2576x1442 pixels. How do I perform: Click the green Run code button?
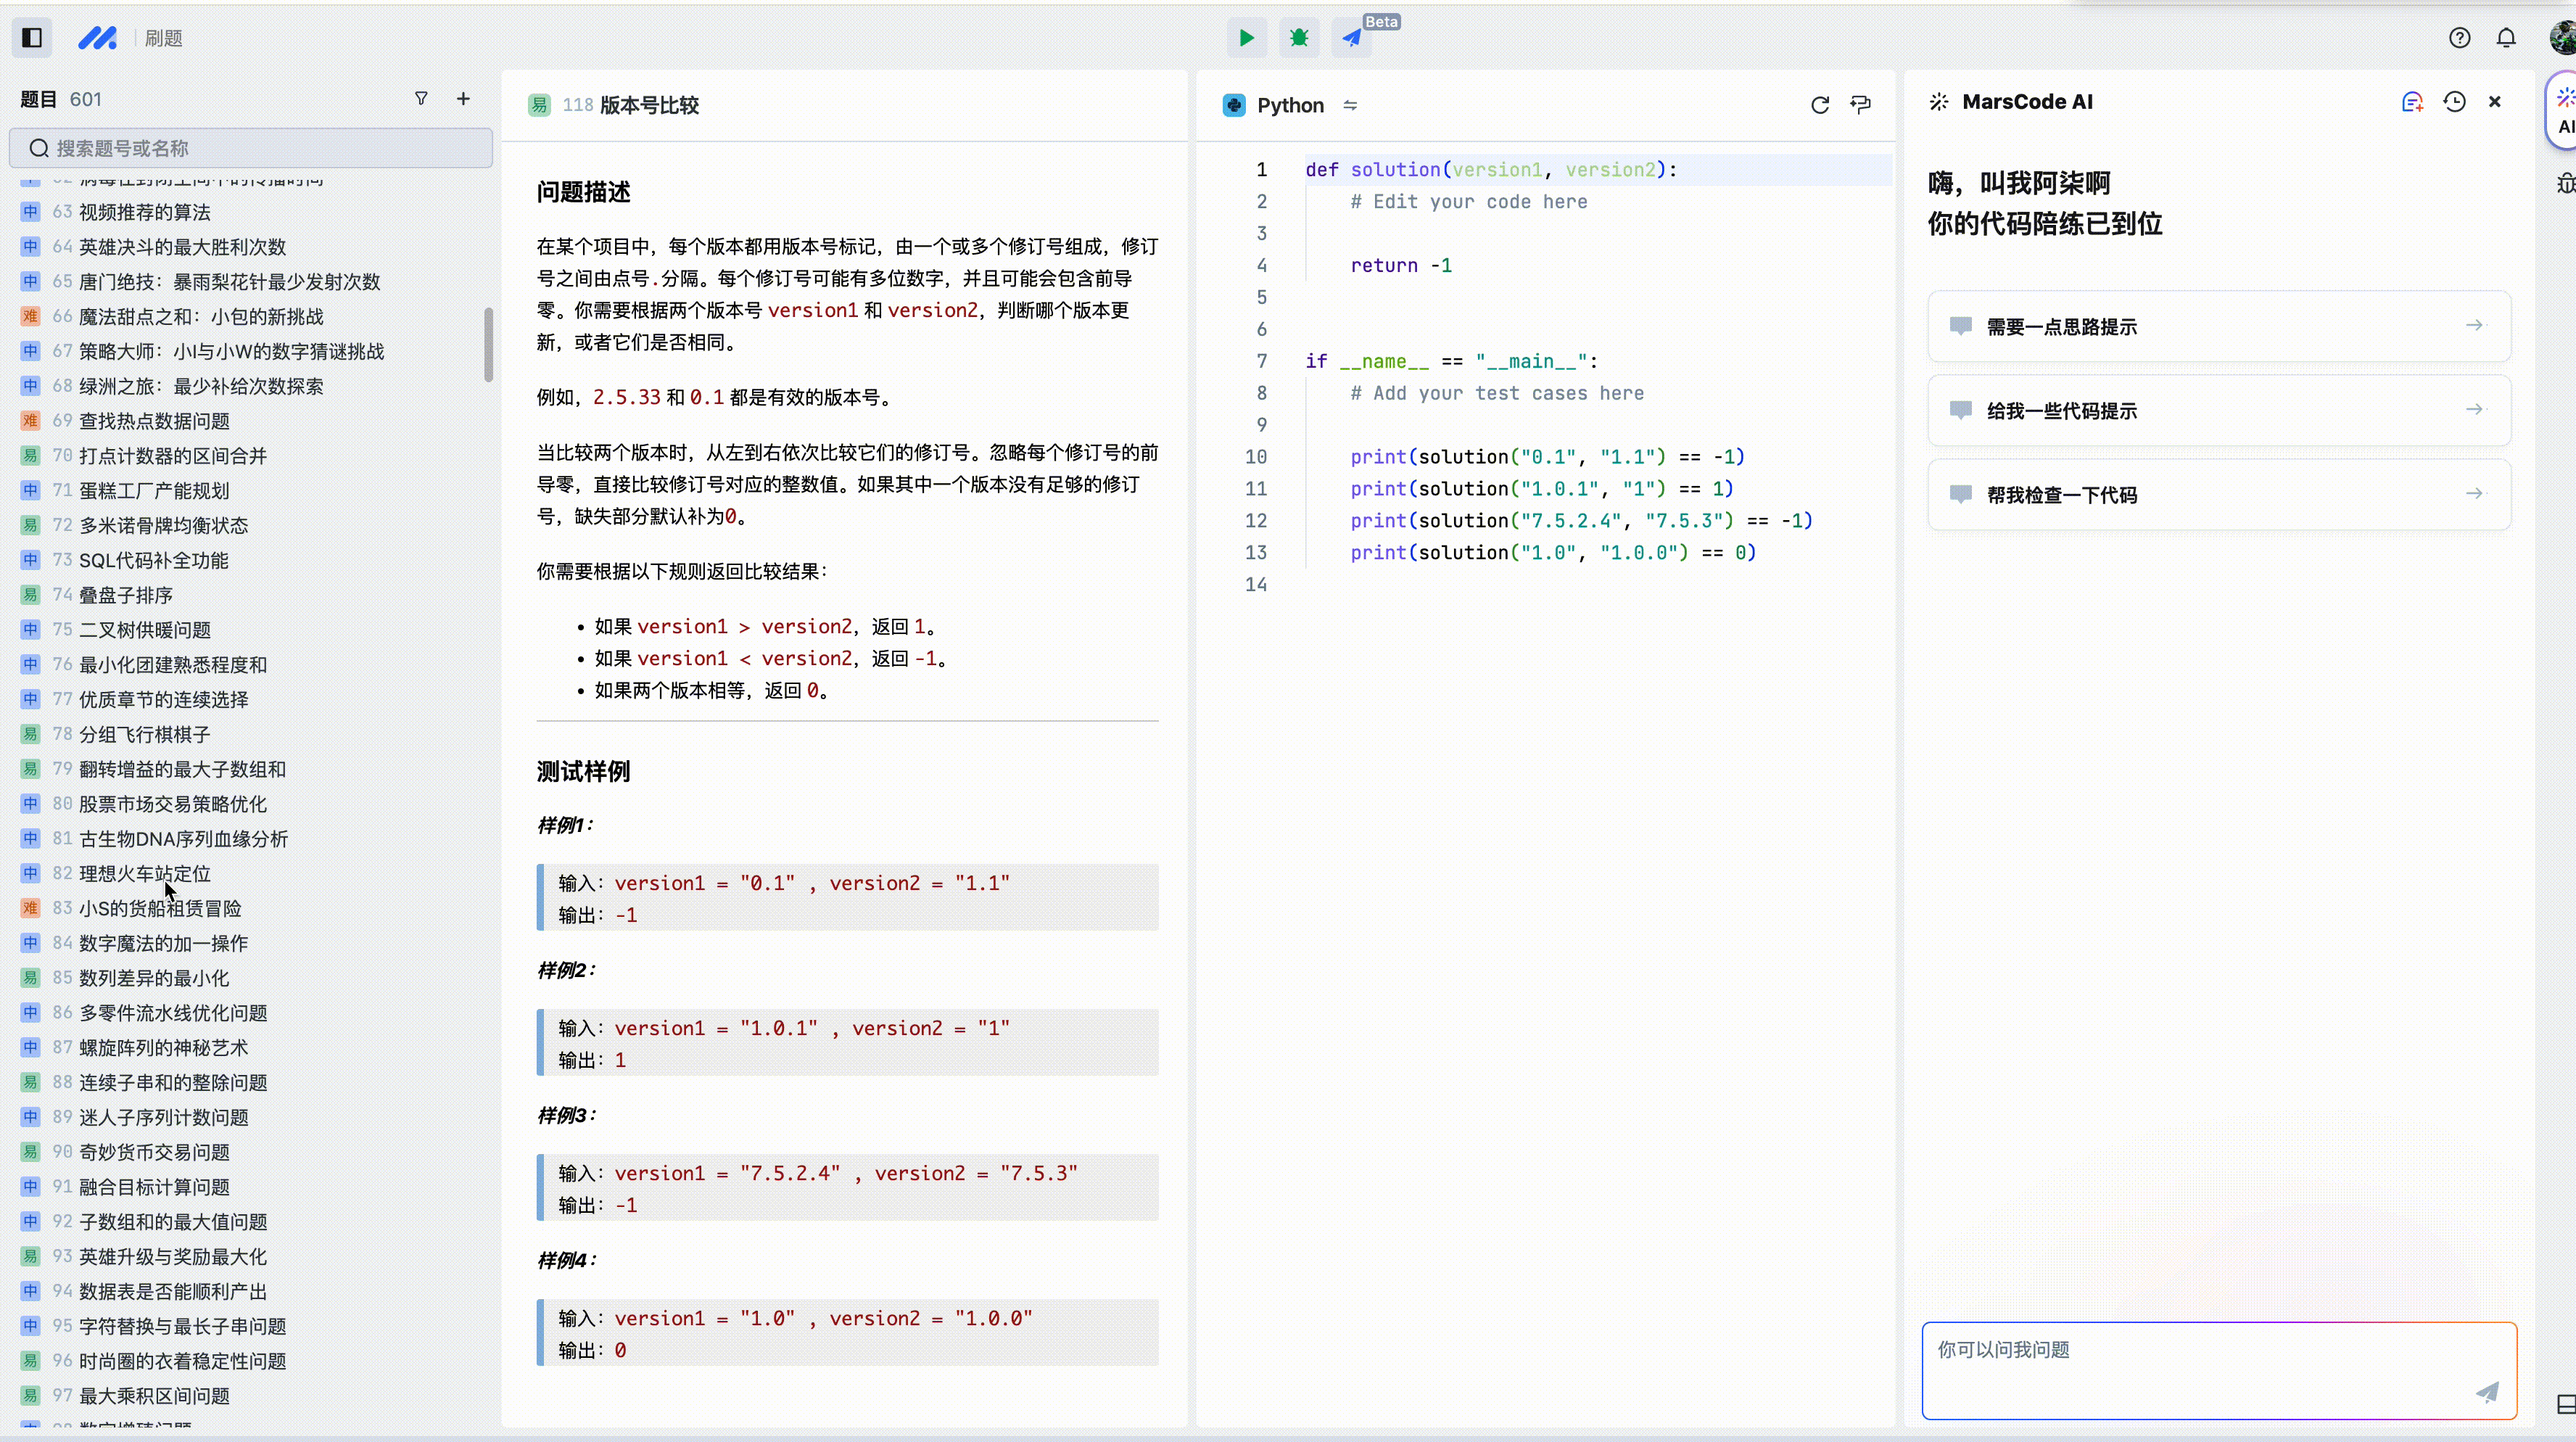1246,38
